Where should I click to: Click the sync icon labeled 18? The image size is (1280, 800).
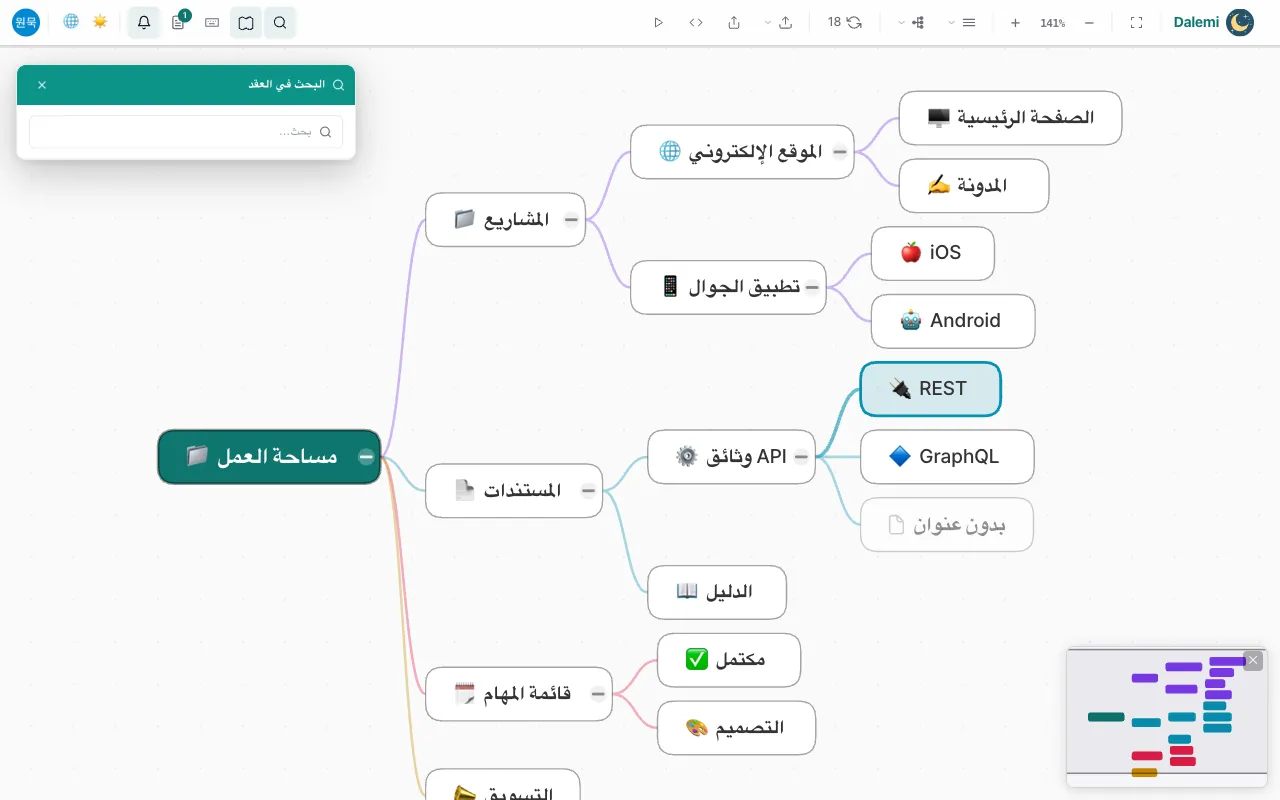pos(845,22)
